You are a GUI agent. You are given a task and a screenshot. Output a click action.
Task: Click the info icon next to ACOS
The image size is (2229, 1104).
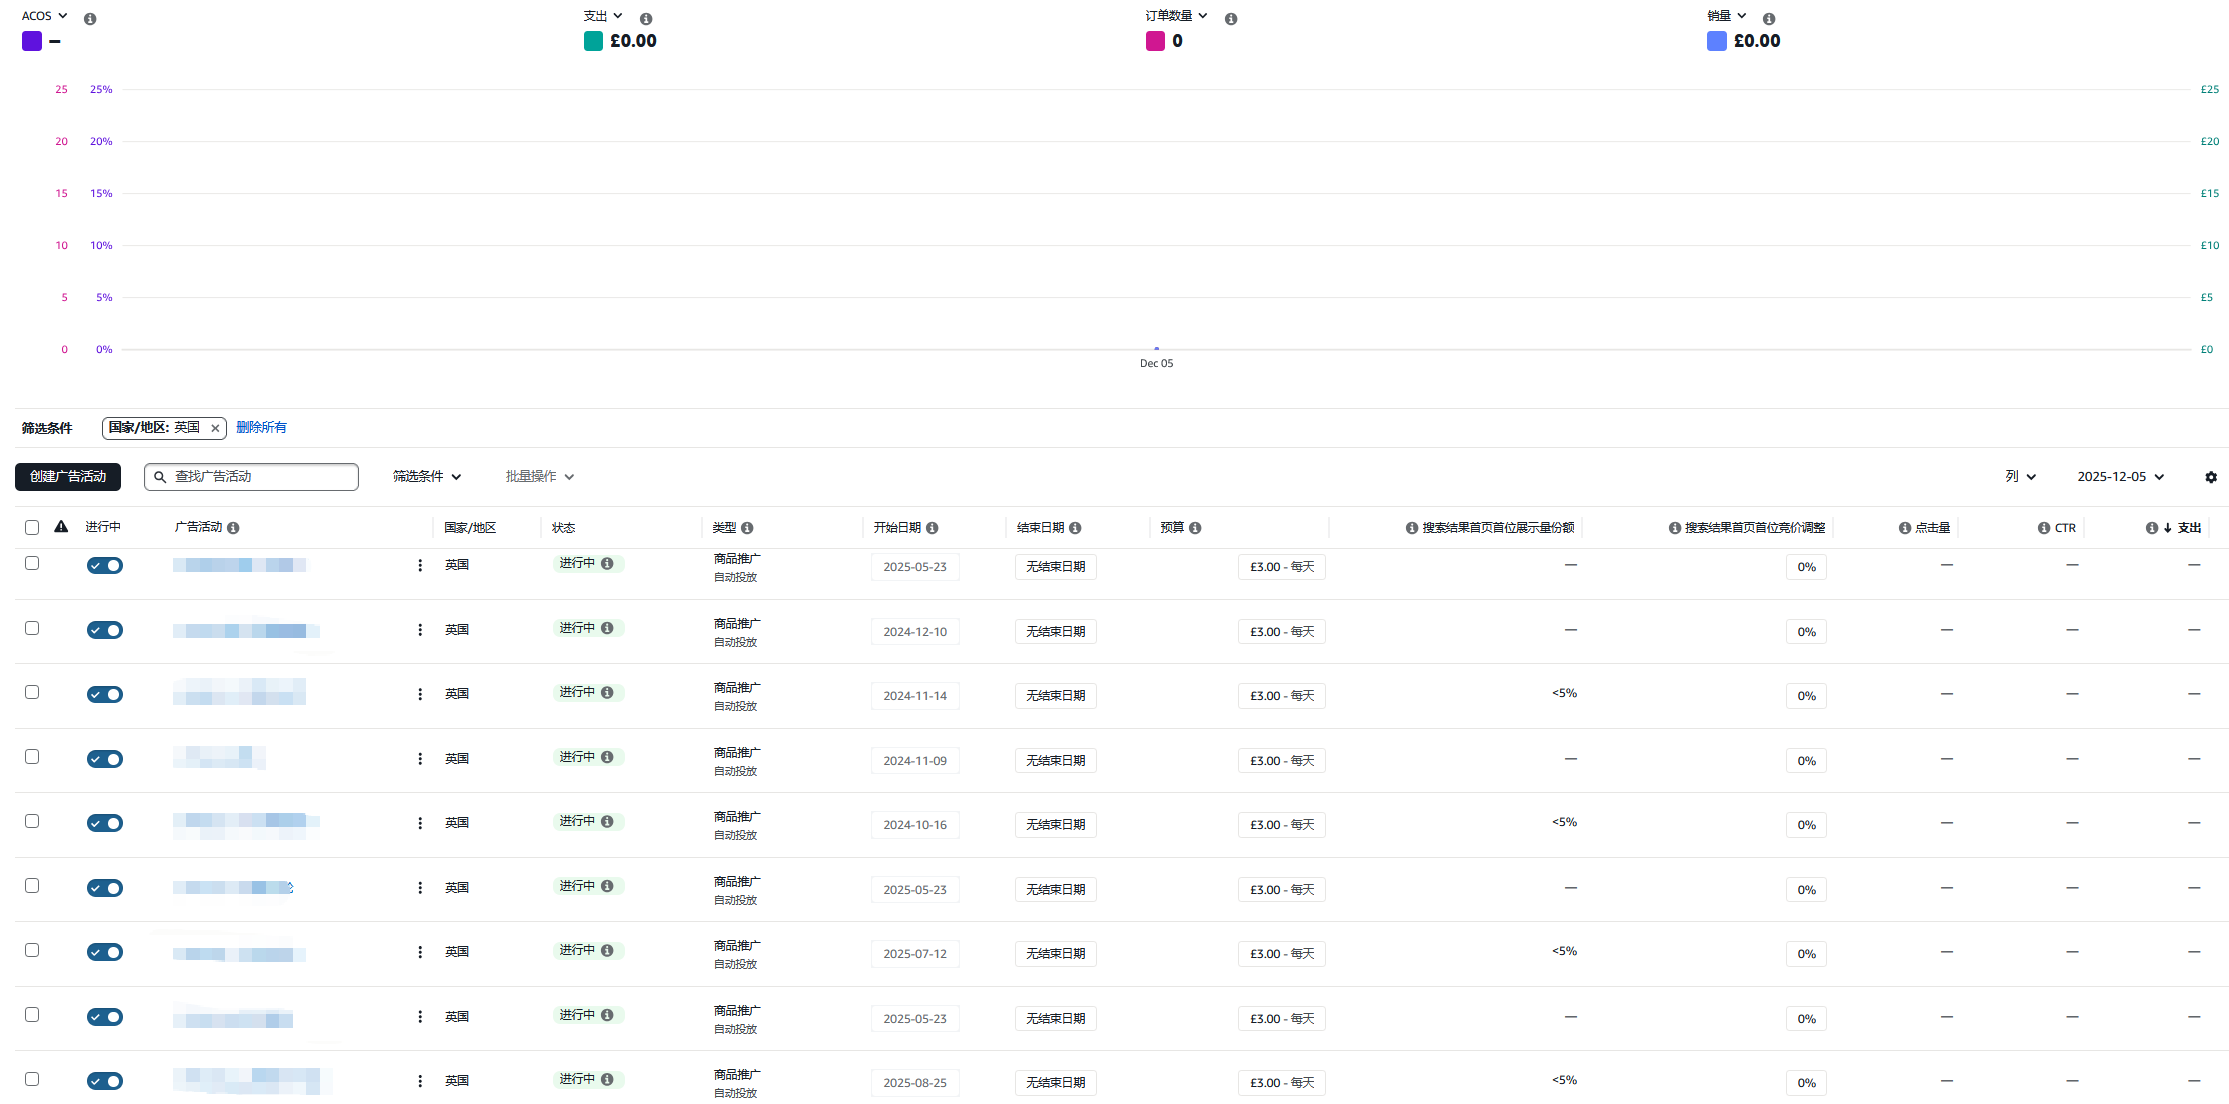coord(90,19)
